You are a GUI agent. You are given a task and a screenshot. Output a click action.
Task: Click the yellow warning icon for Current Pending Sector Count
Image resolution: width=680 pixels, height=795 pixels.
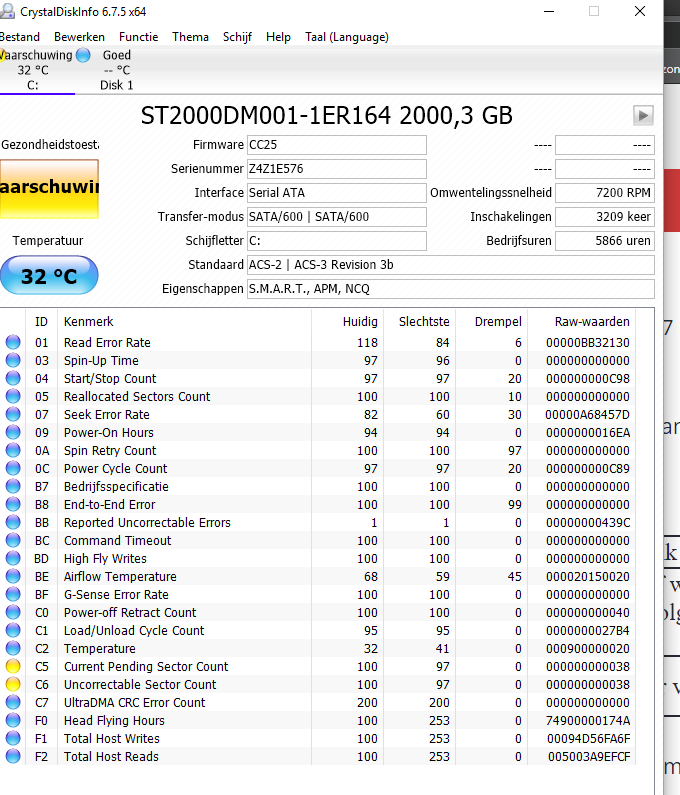(x=13, y=666)
